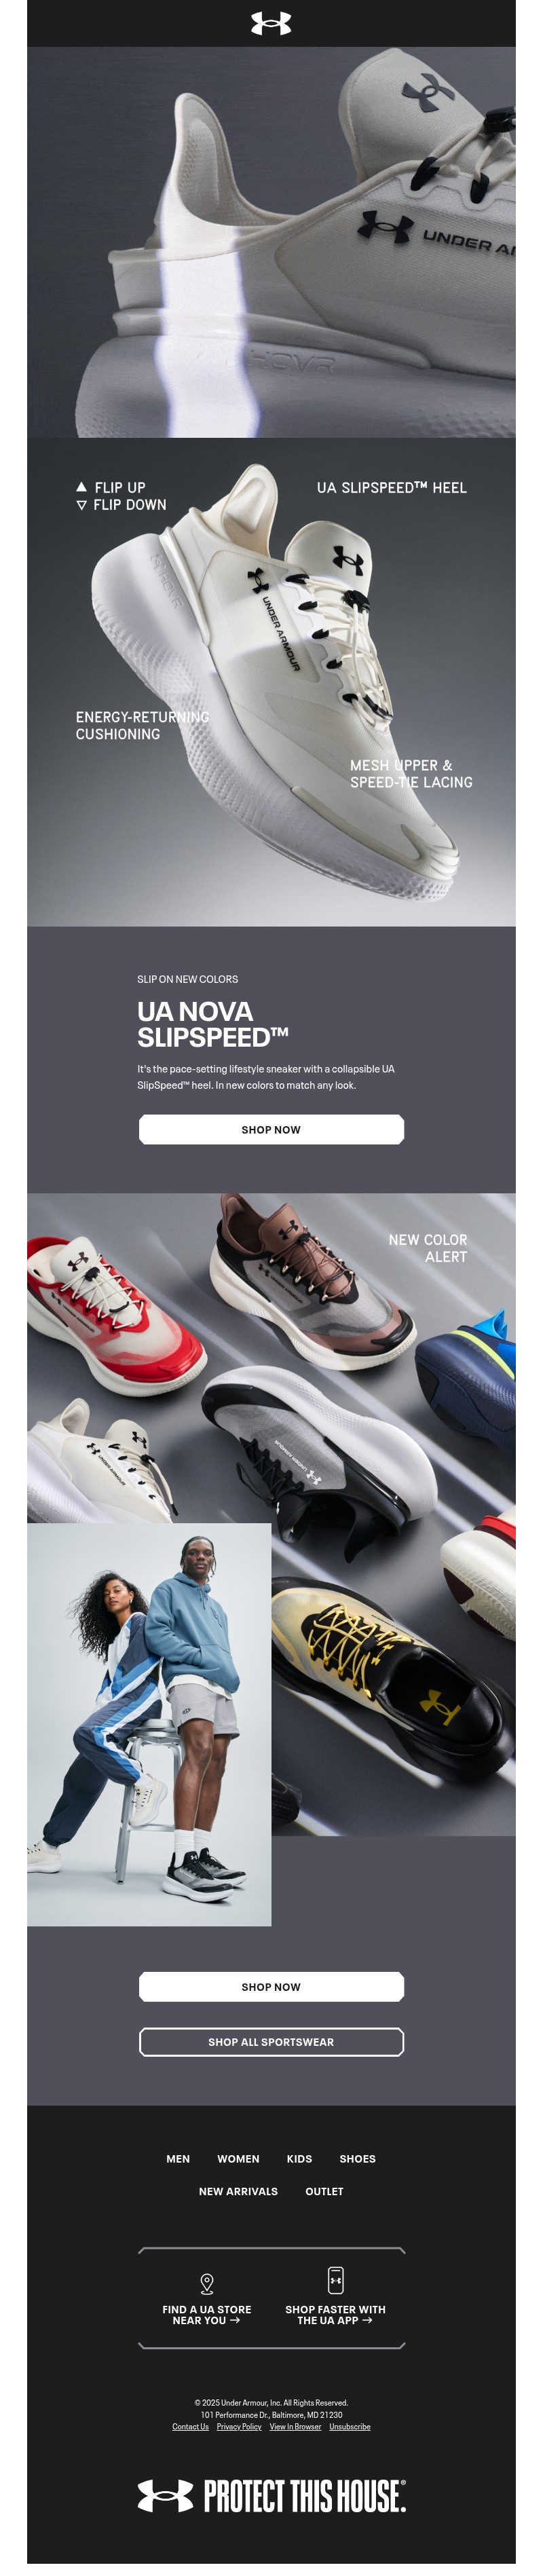Click the Under Armour logo in header
Viewport: 543px width, 2576px height.
[271, 23]
